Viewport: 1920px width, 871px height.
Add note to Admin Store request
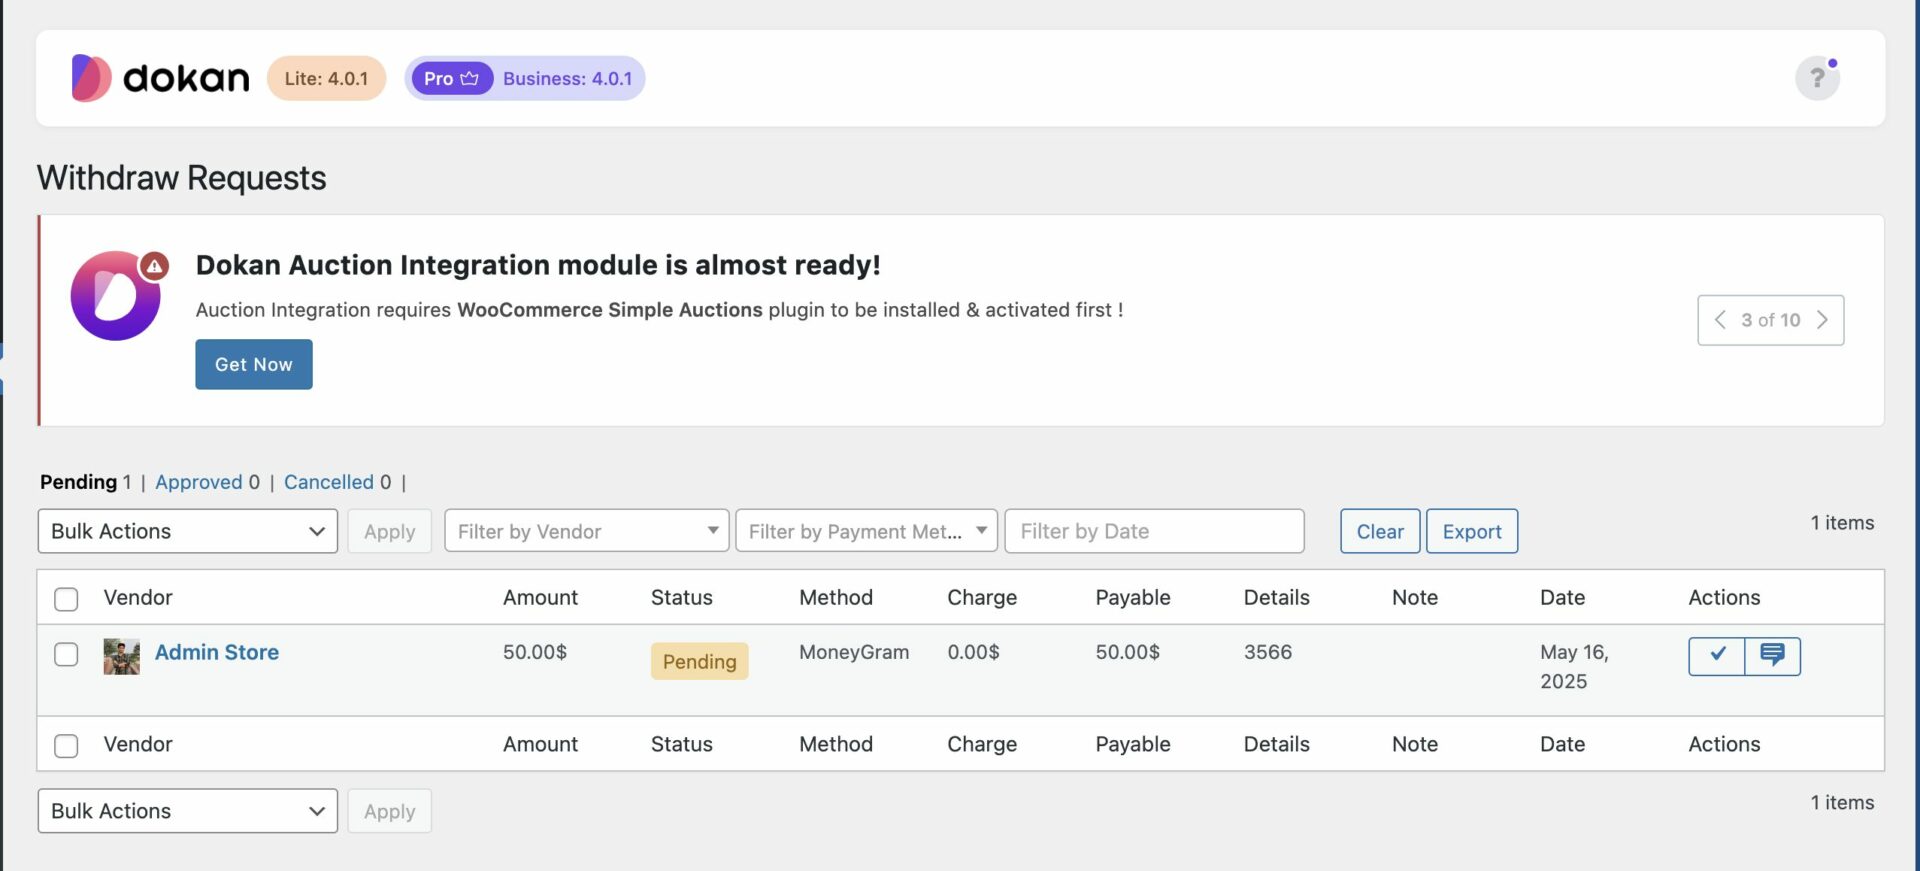(1773, 656)
